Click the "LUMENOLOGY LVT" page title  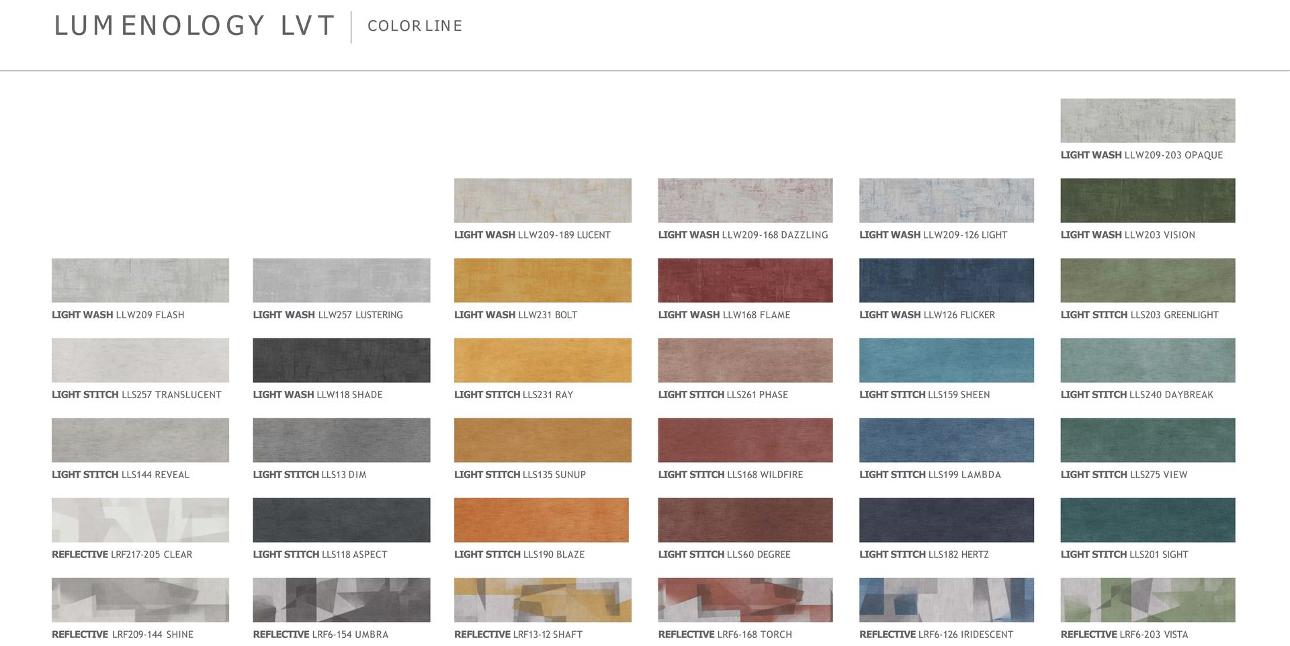[x=195, y=26]
